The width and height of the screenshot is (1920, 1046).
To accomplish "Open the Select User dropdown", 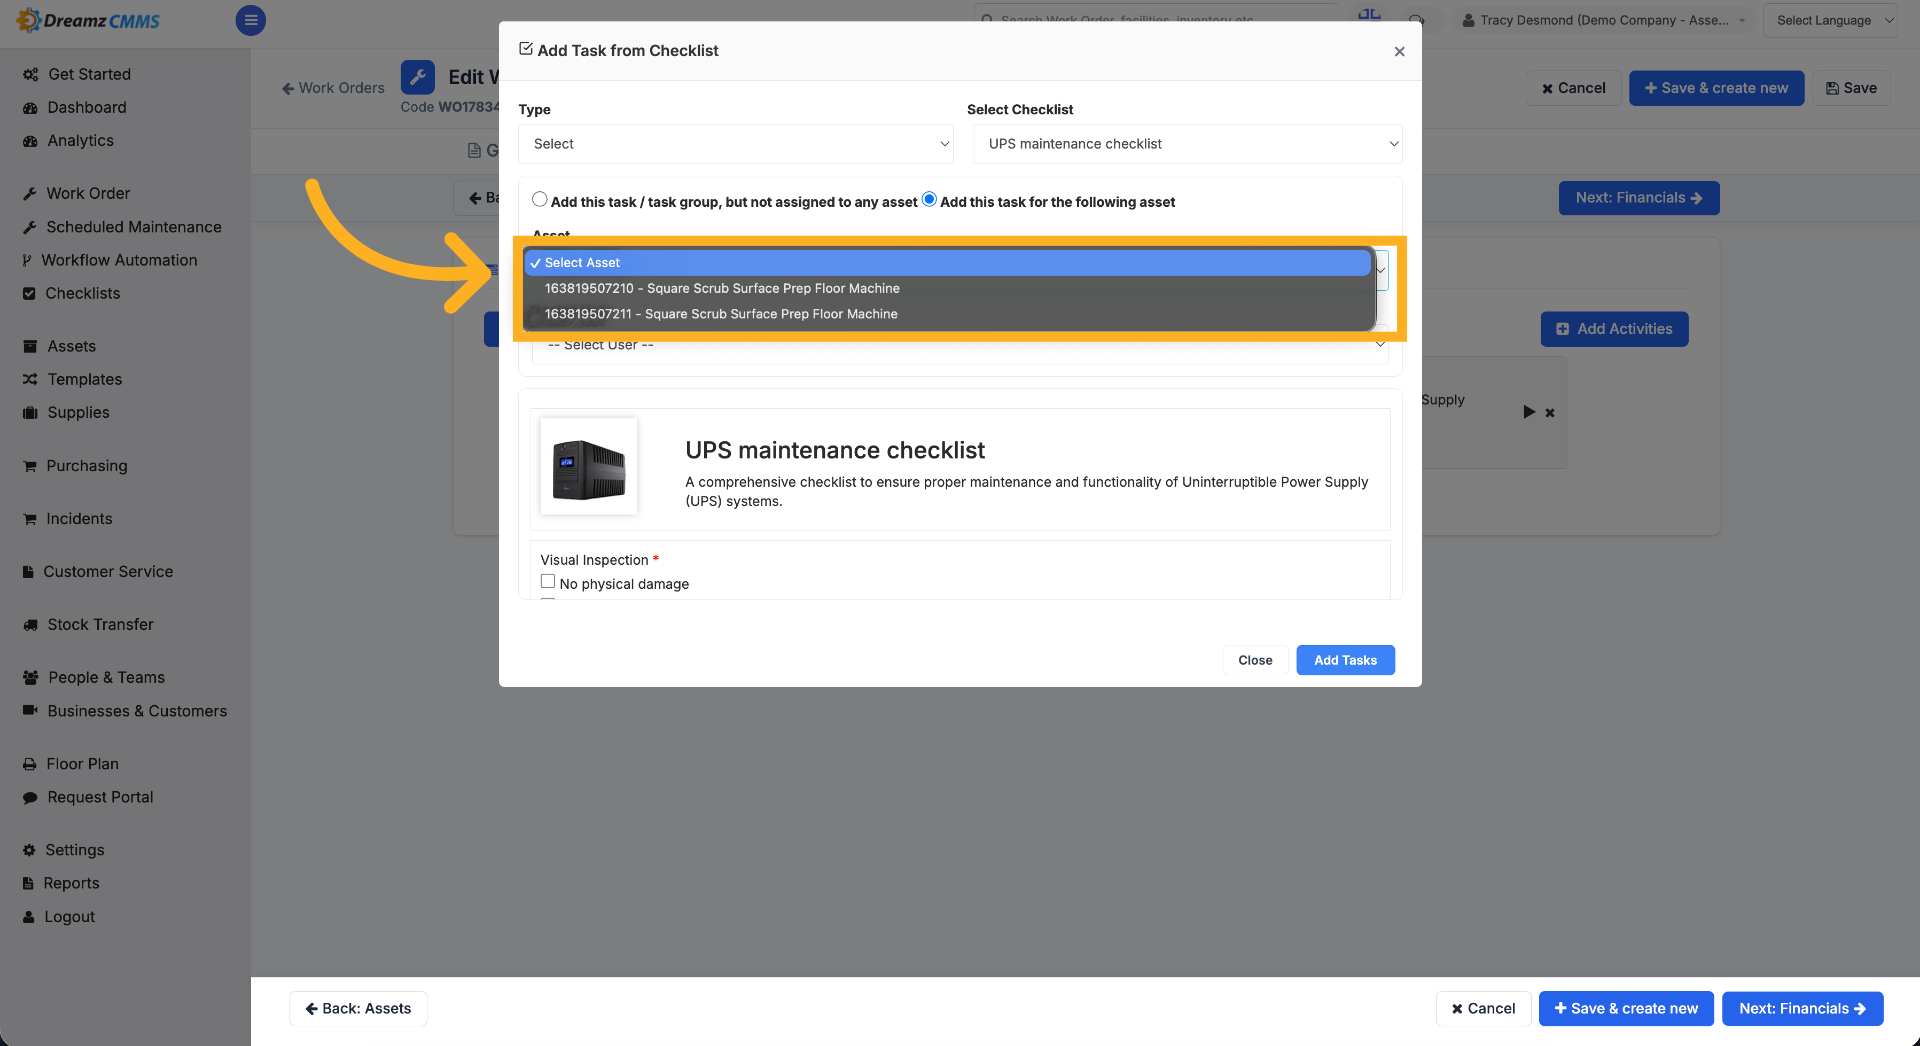I will 960,345.
